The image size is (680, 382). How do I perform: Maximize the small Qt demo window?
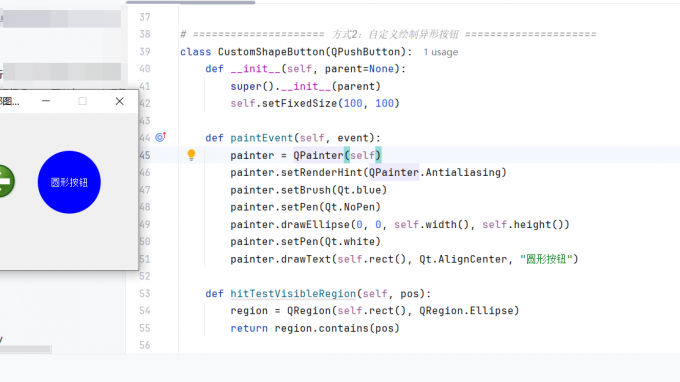[82, 101]
